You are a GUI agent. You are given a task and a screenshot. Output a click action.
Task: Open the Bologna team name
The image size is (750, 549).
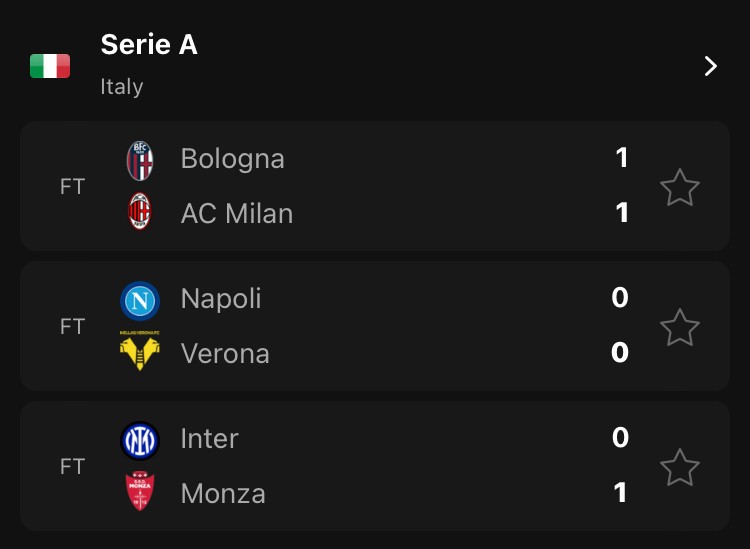233,159
